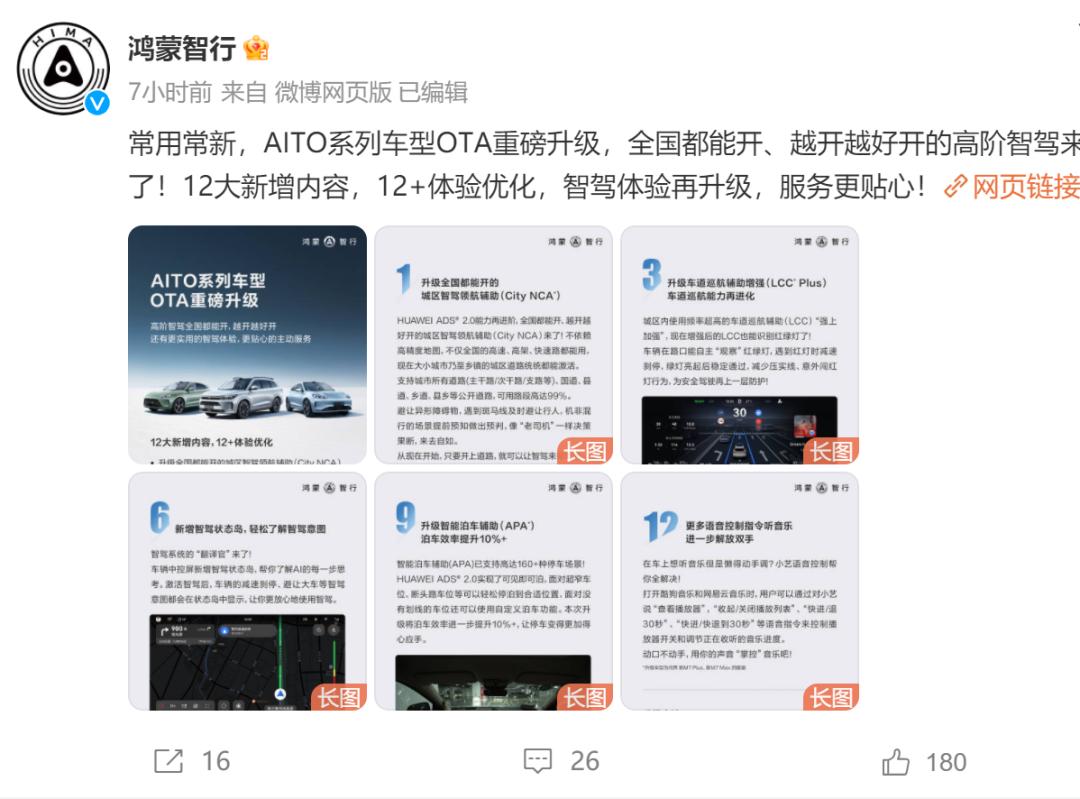Click the 微博网页版 source text

click(x=333, y=92)
